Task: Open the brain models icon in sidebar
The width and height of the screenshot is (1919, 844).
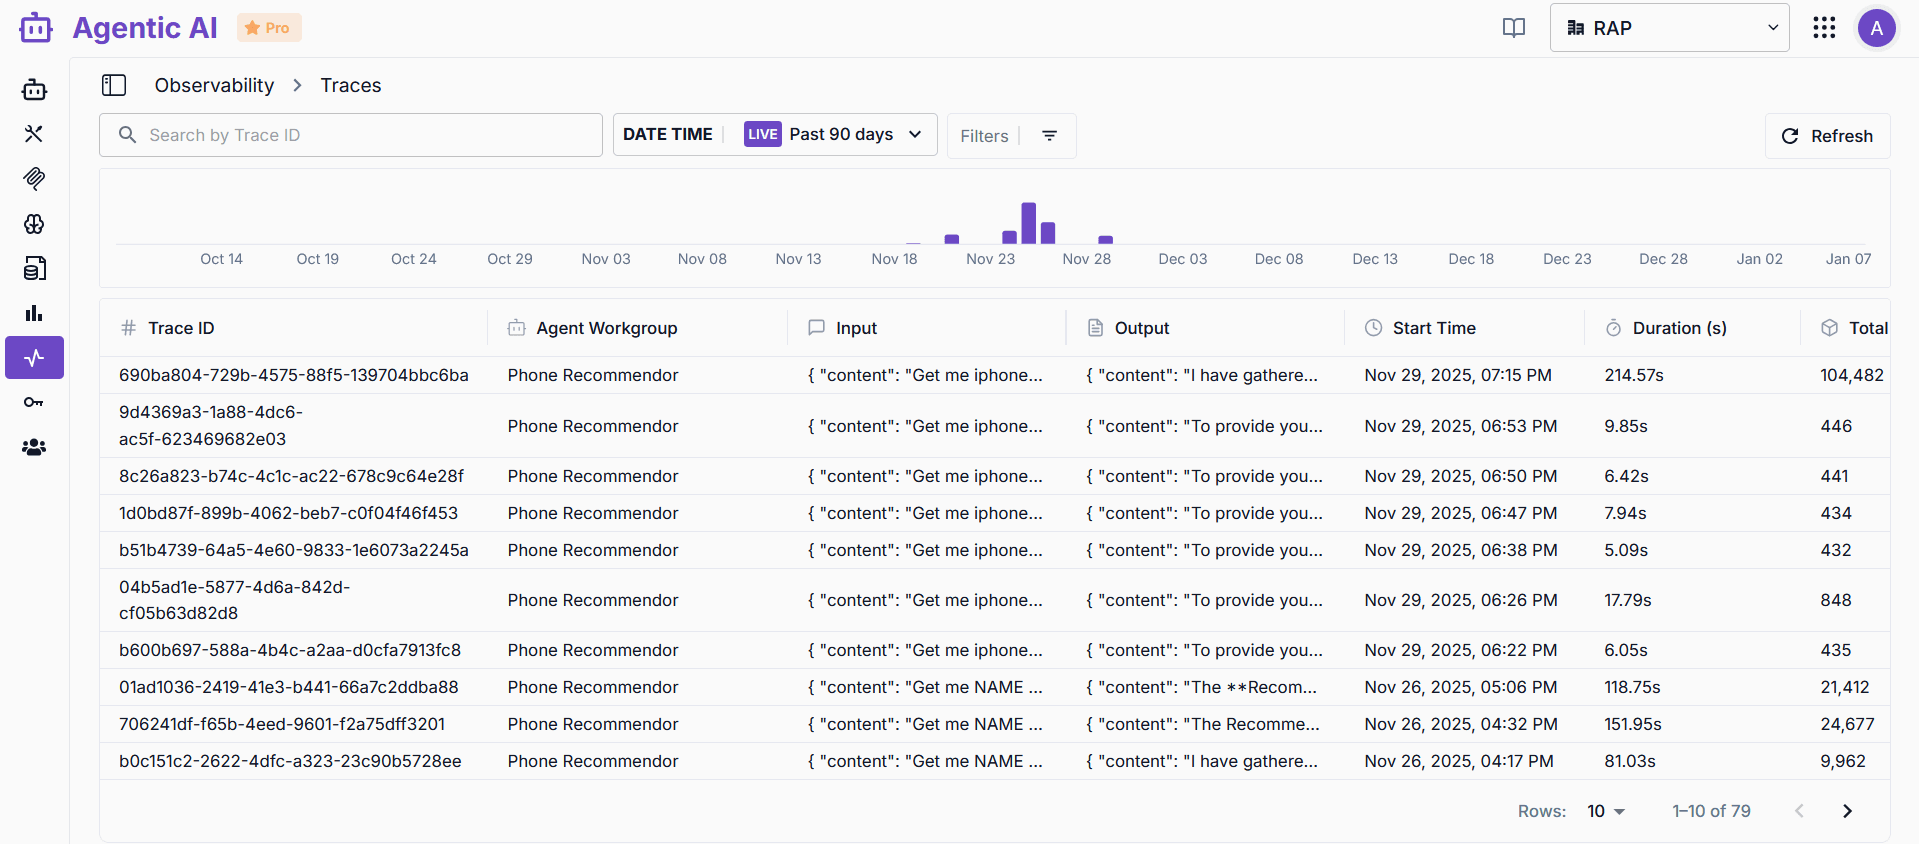Action: (34, 224)
